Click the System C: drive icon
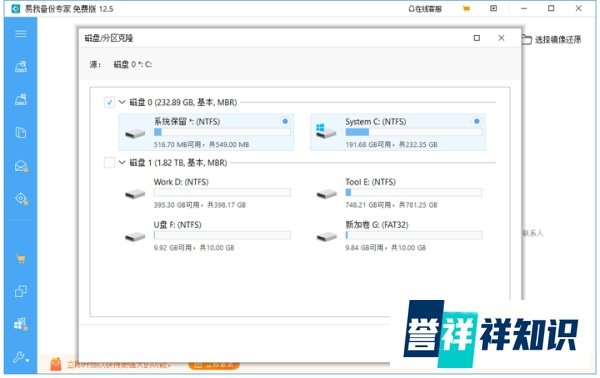 coord(326,131)
